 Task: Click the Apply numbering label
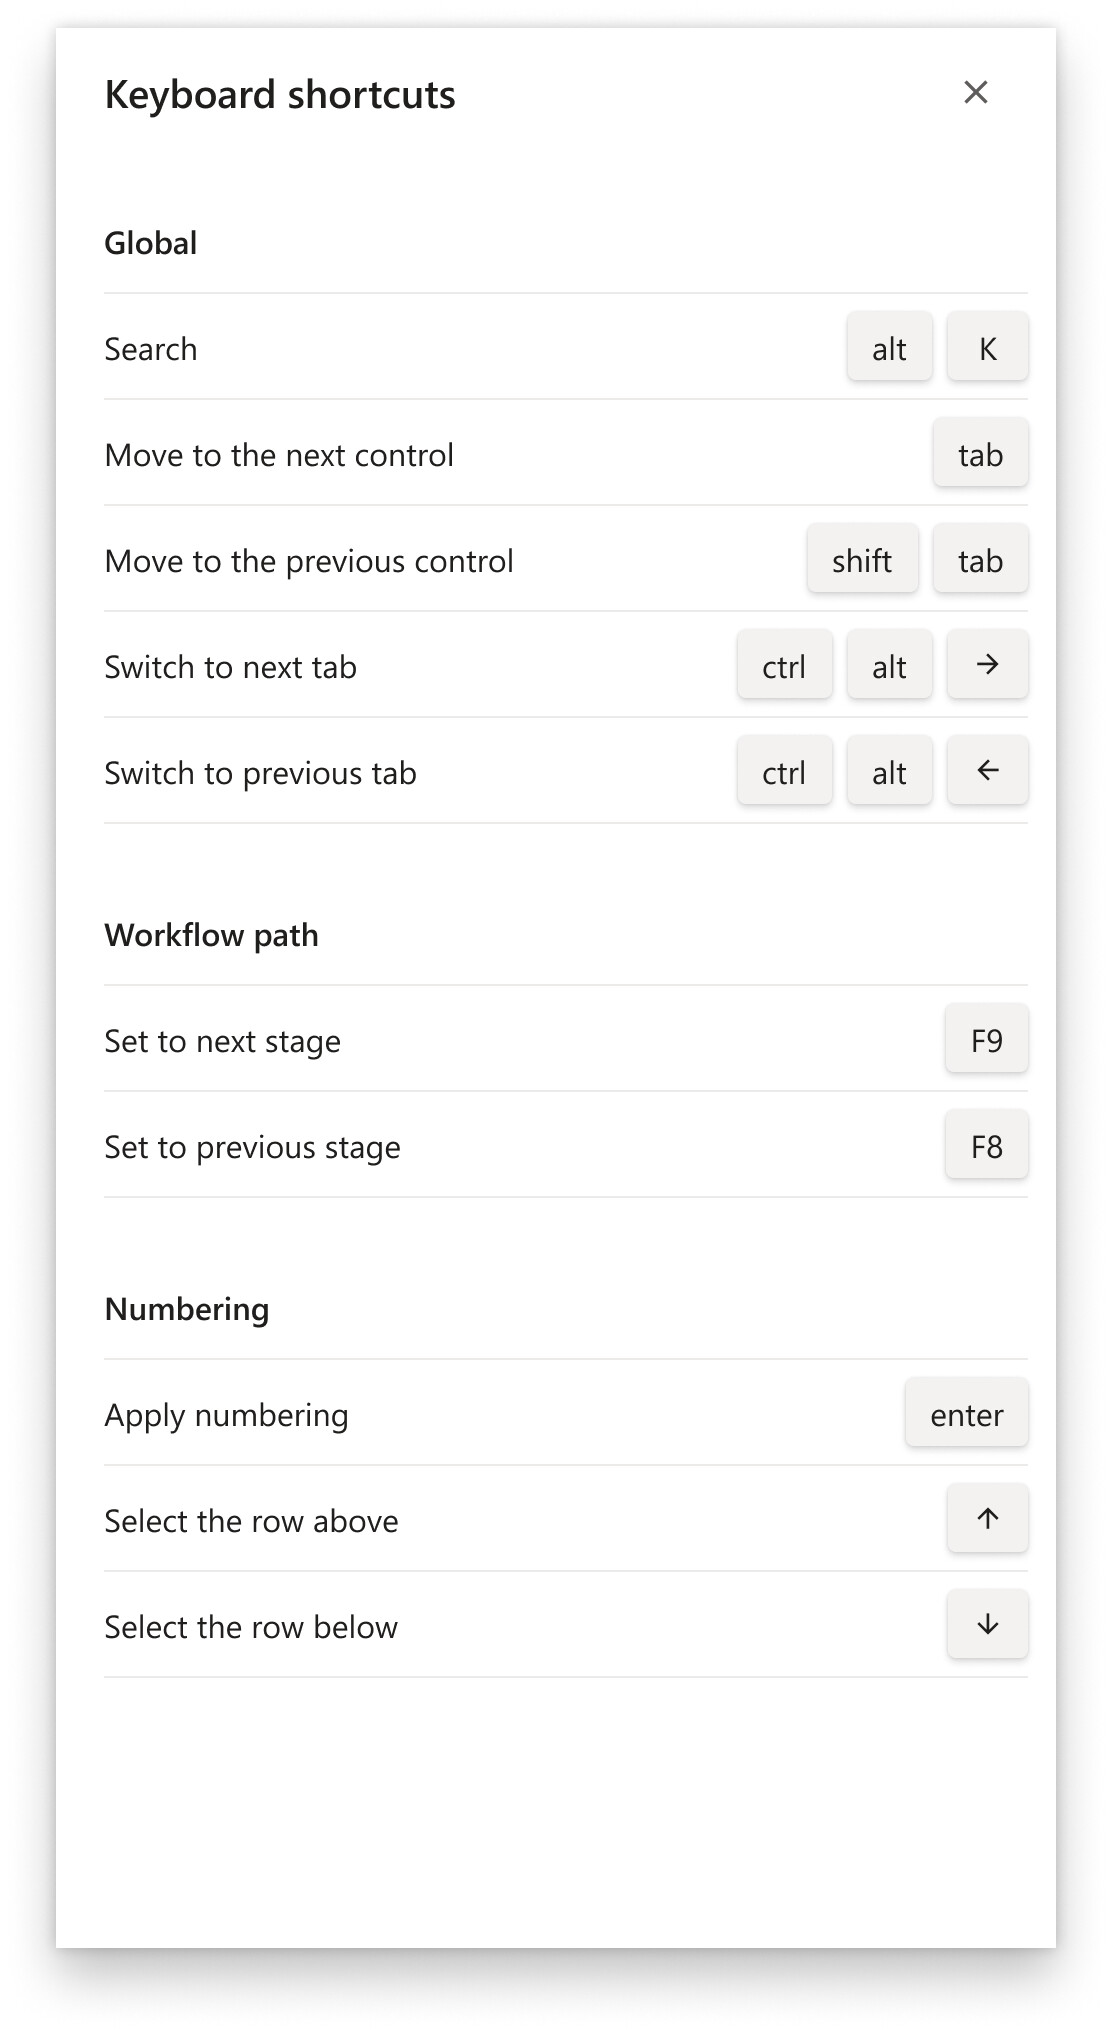(x=227, y=1415)
